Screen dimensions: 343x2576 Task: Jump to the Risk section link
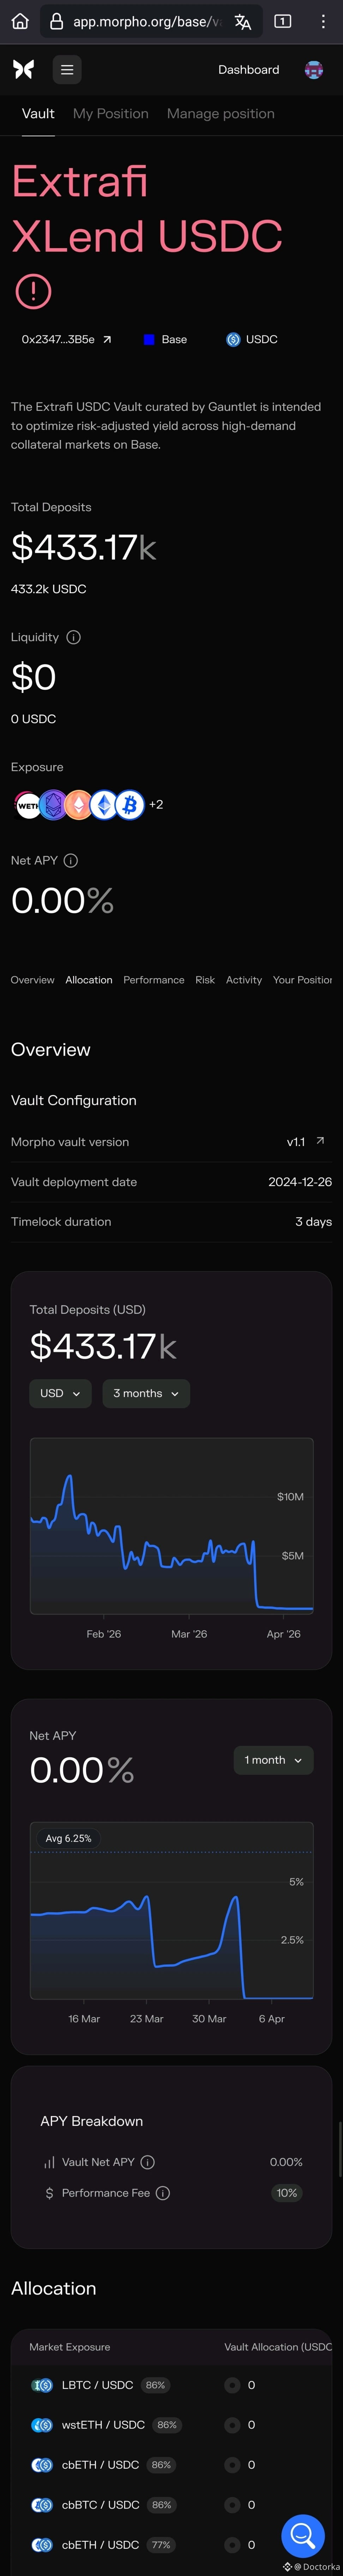point(205,980)
